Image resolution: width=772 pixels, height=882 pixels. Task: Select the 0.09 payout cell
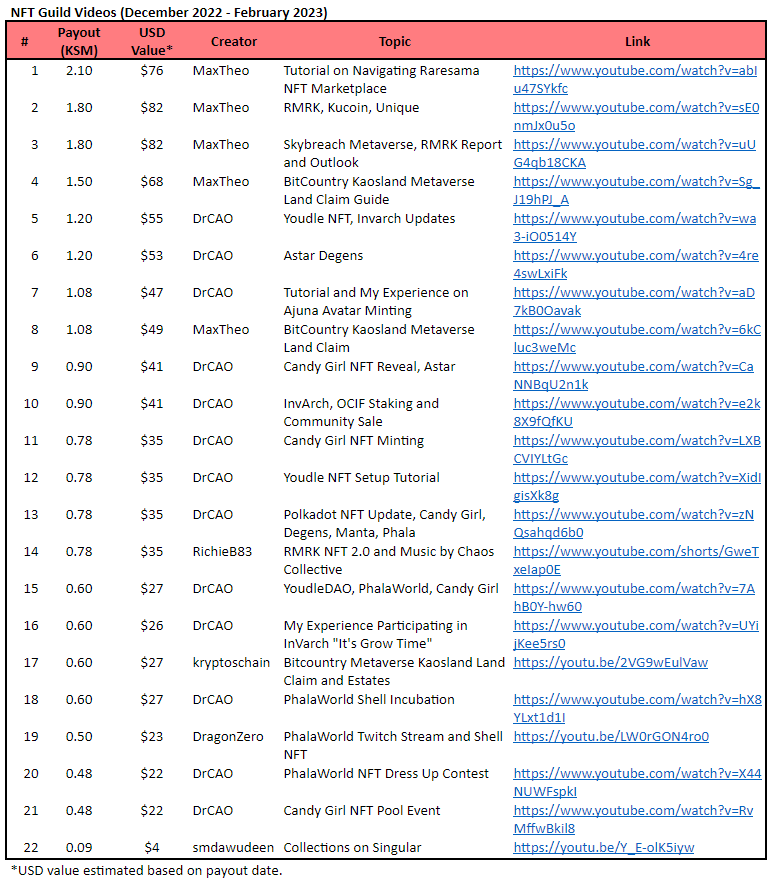pyautogui.click(x=79, y=848)
